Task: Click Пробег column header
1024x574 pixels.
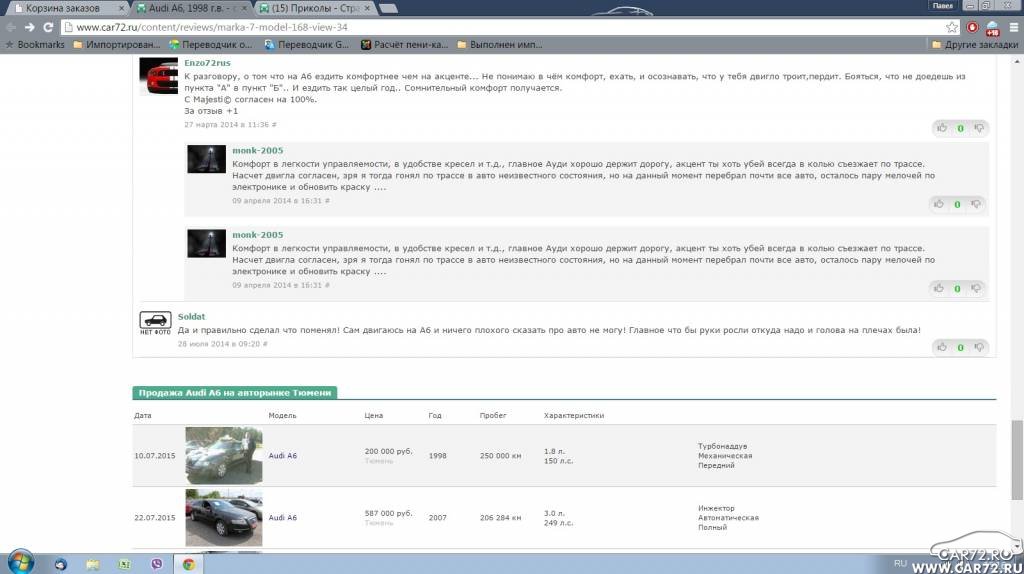Action: click(x=493, y=415)
